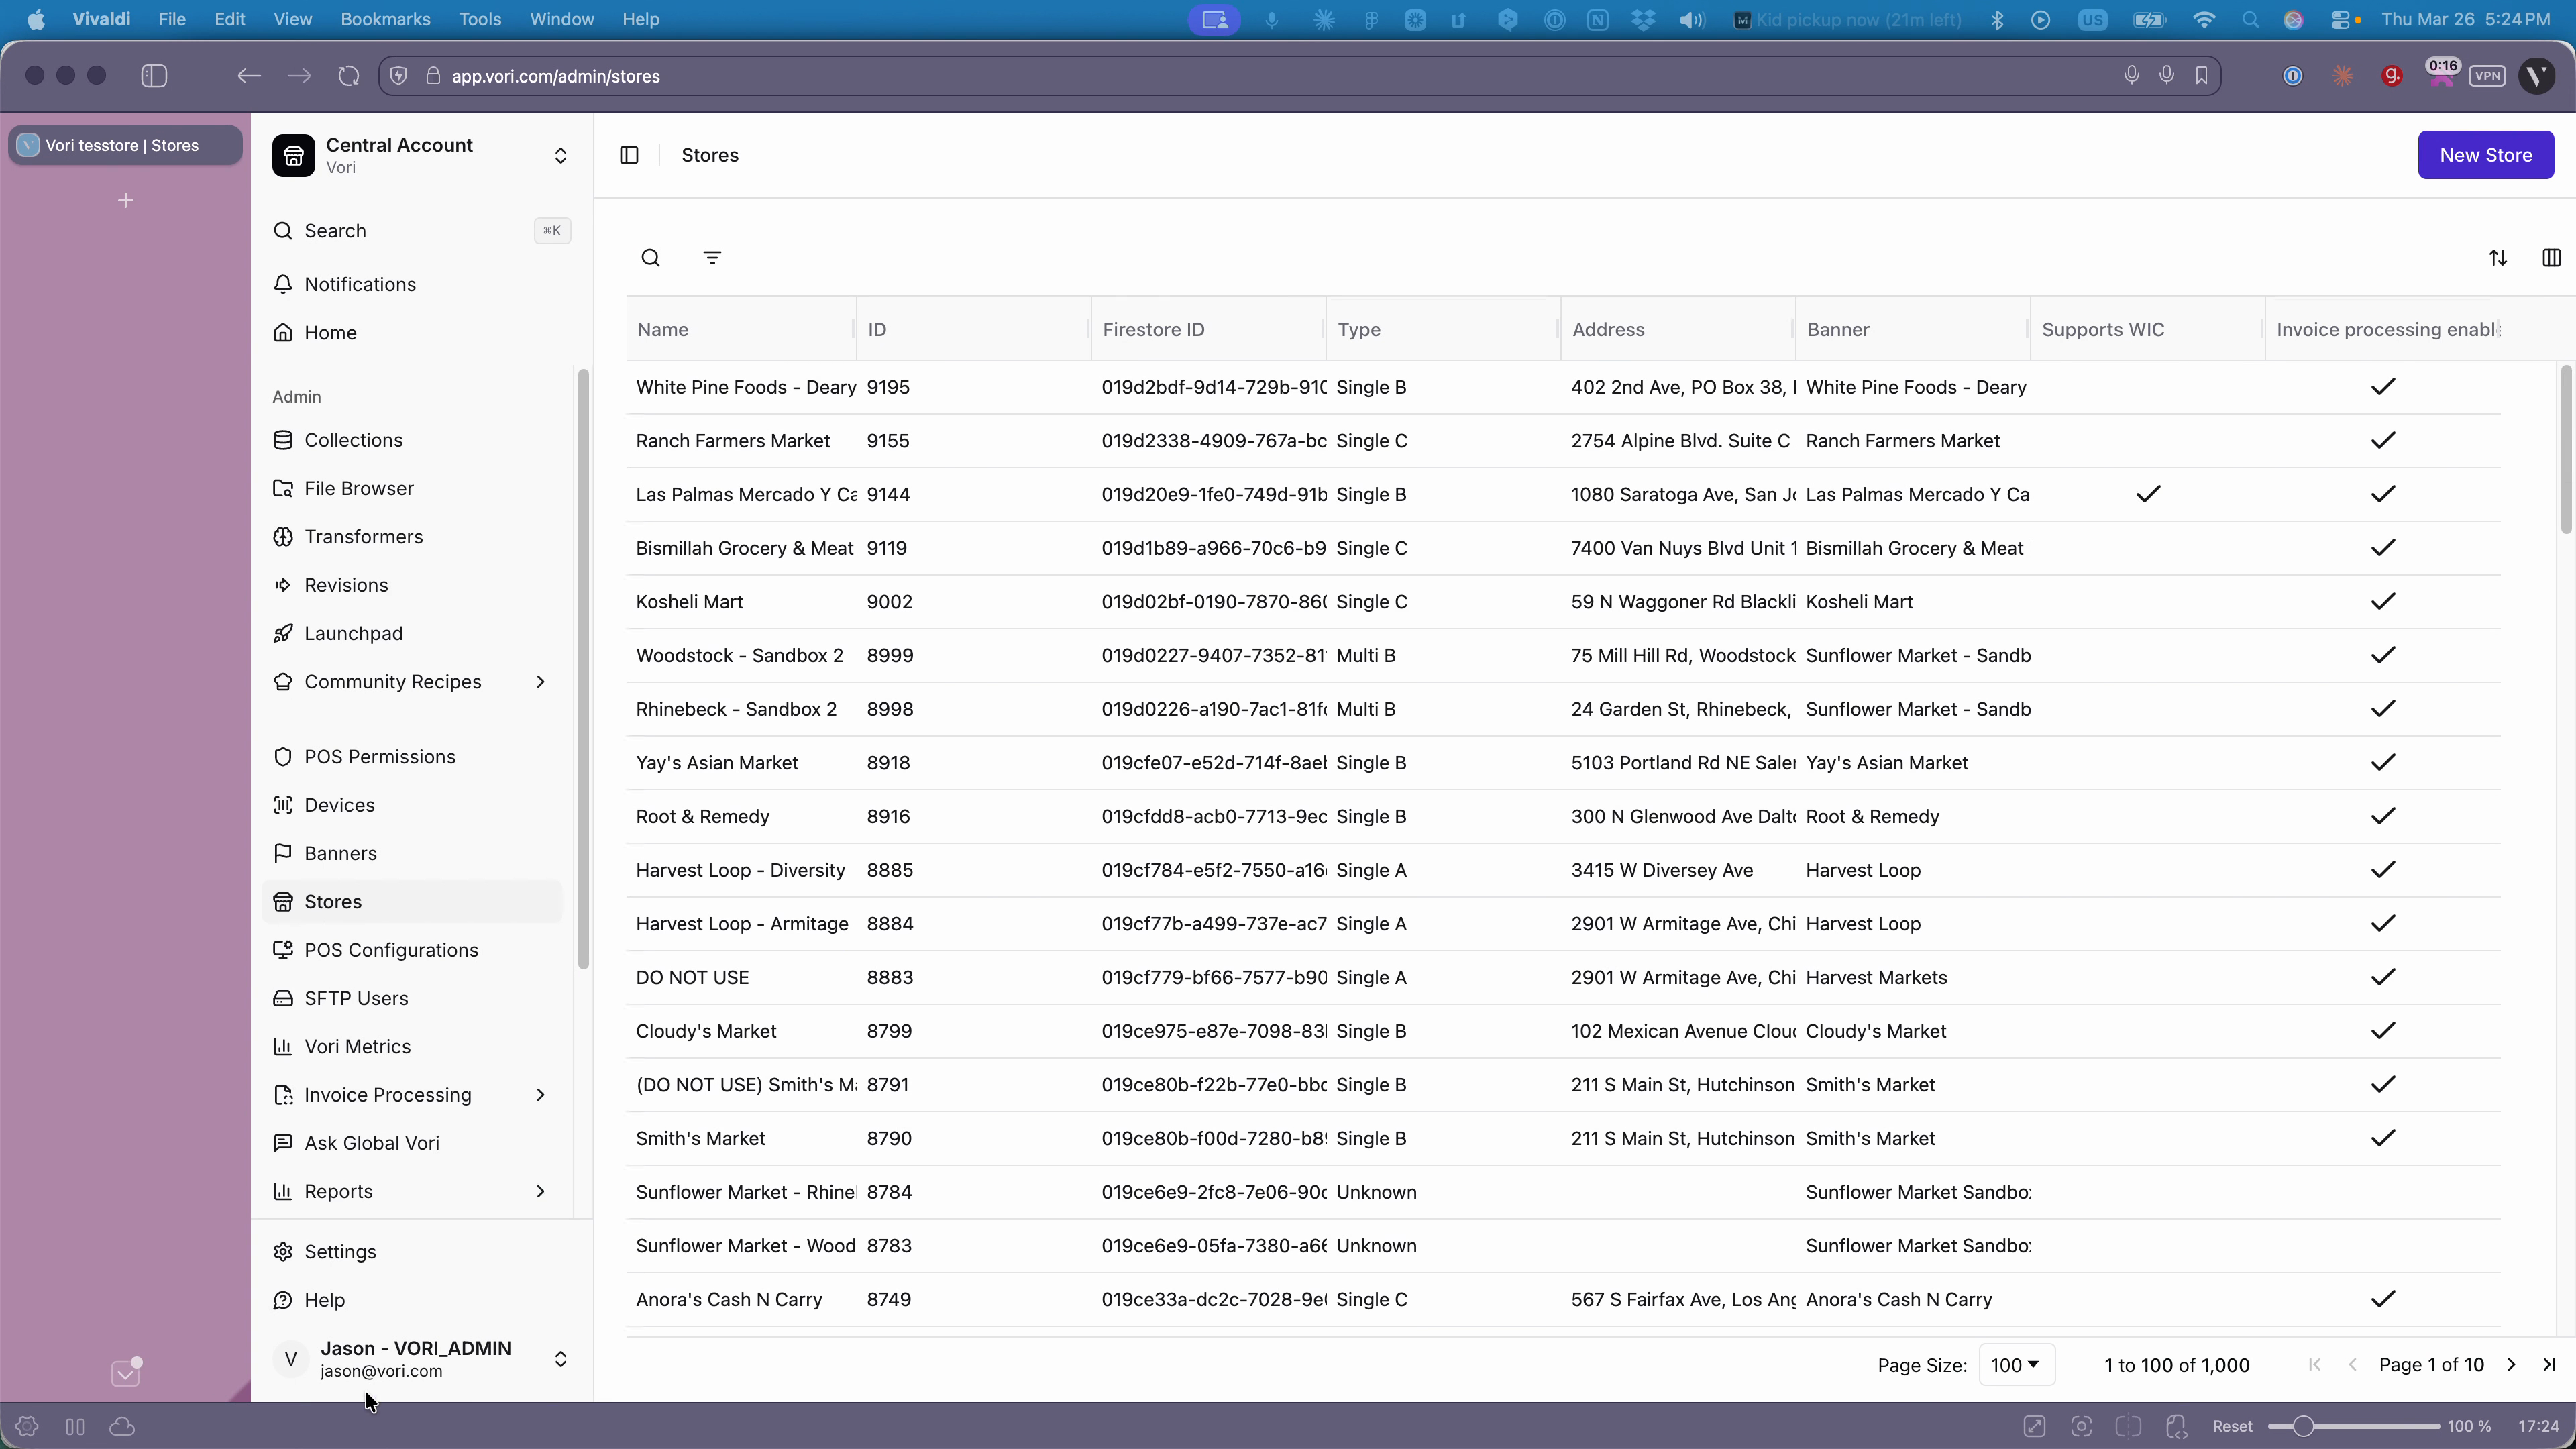2576x1449 pixels.
Task: Open POS Configurations link in sidebar
Action: [391, 950]
